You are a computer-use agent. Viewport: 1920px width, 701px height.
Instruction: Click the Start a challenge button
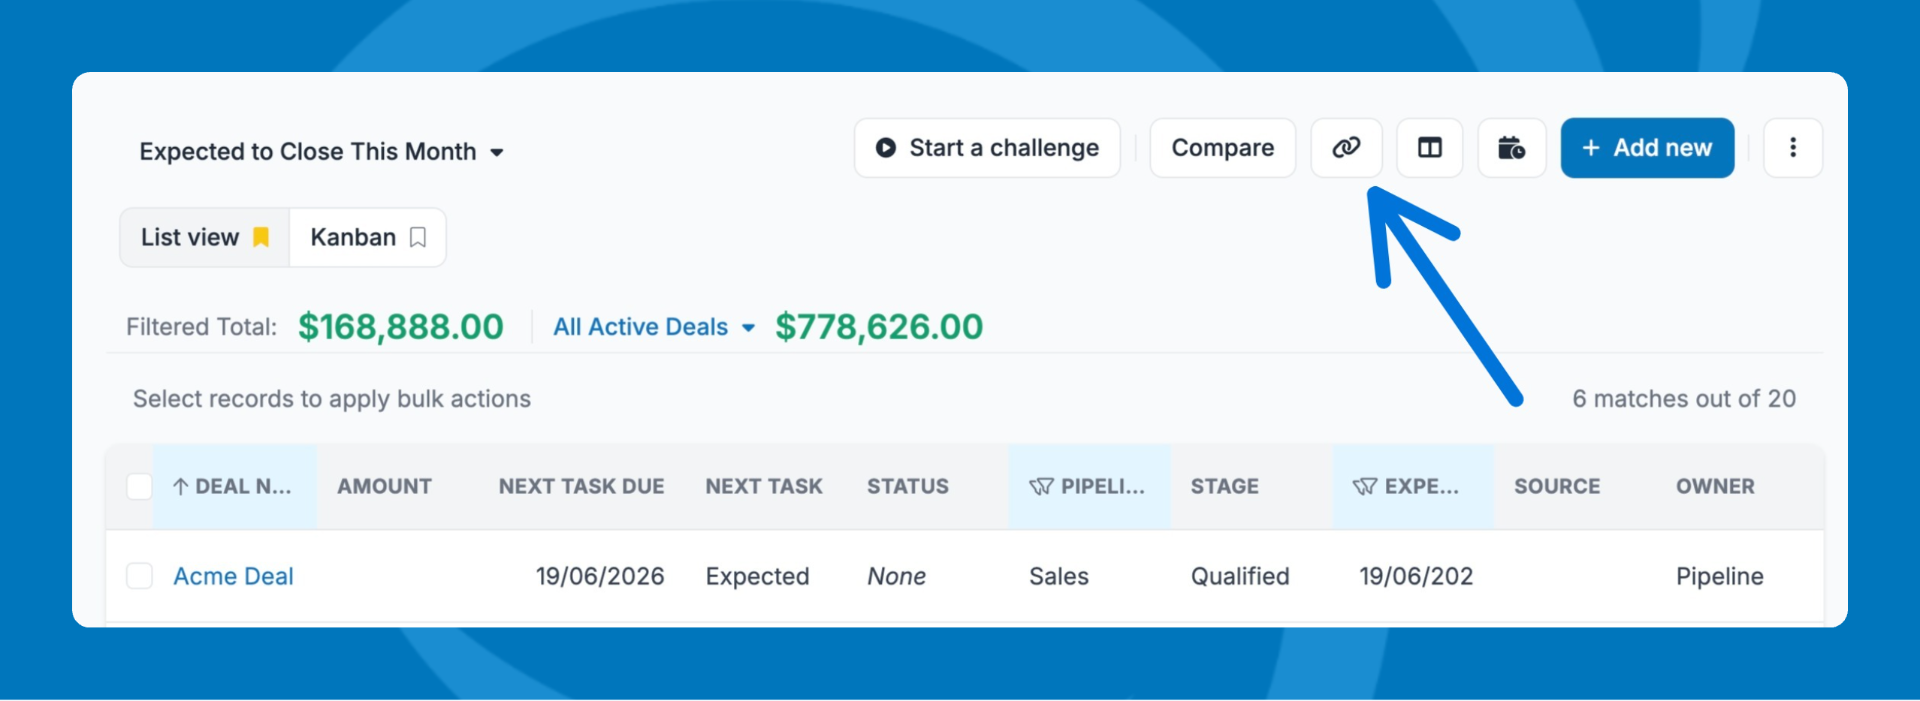[987, 148]
